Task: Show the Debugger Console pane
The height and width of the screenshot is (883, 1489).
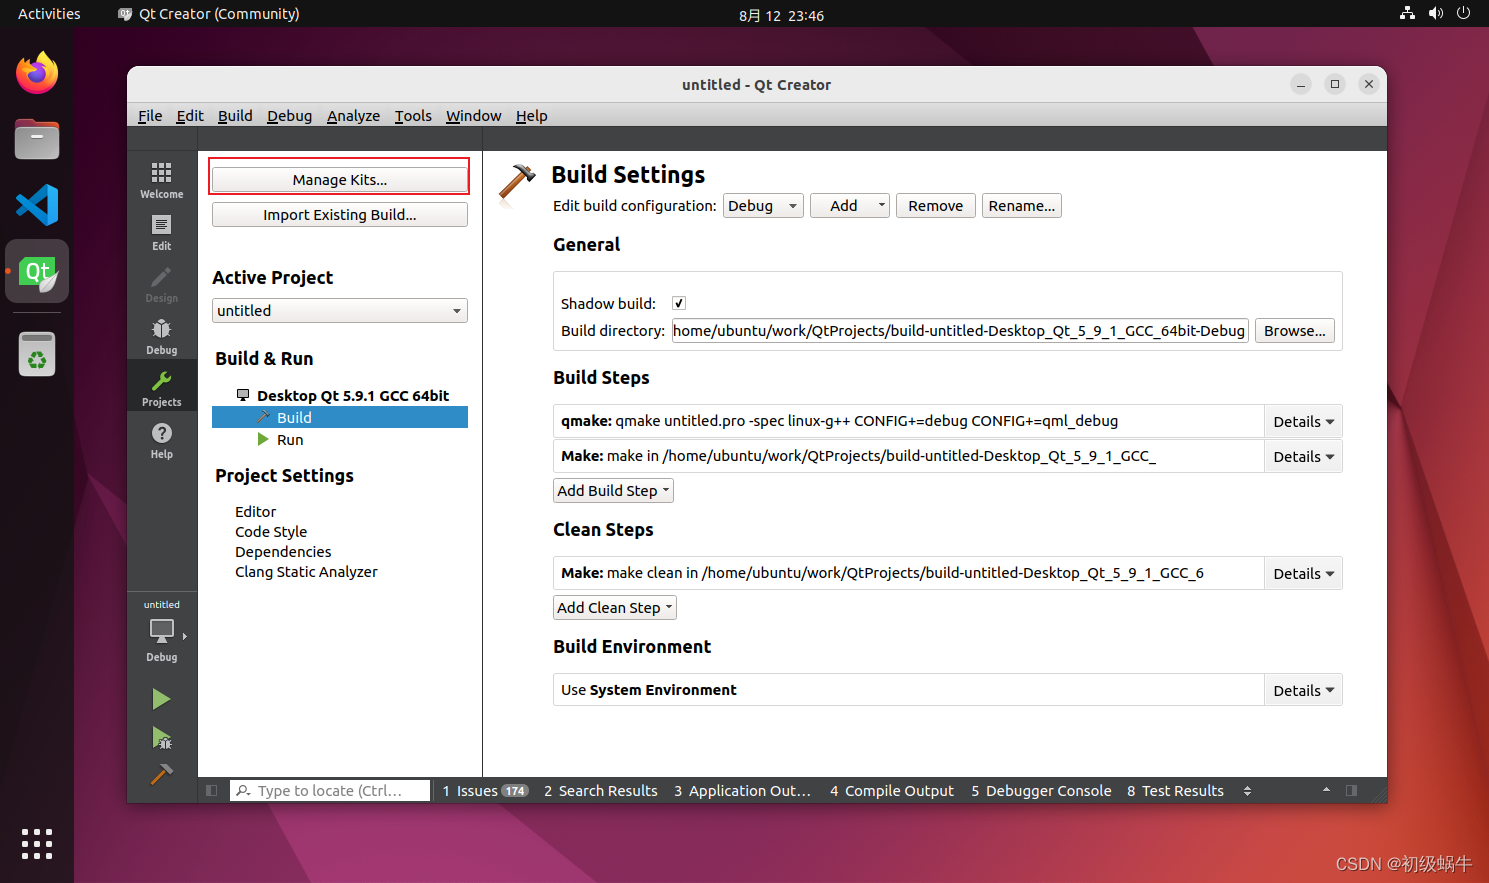Action: click(x=1041, y=790)
